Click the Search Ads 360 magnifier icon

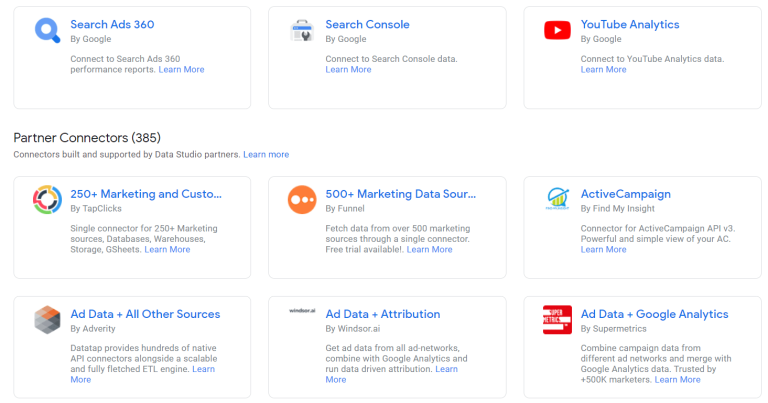tap(46, 31)
